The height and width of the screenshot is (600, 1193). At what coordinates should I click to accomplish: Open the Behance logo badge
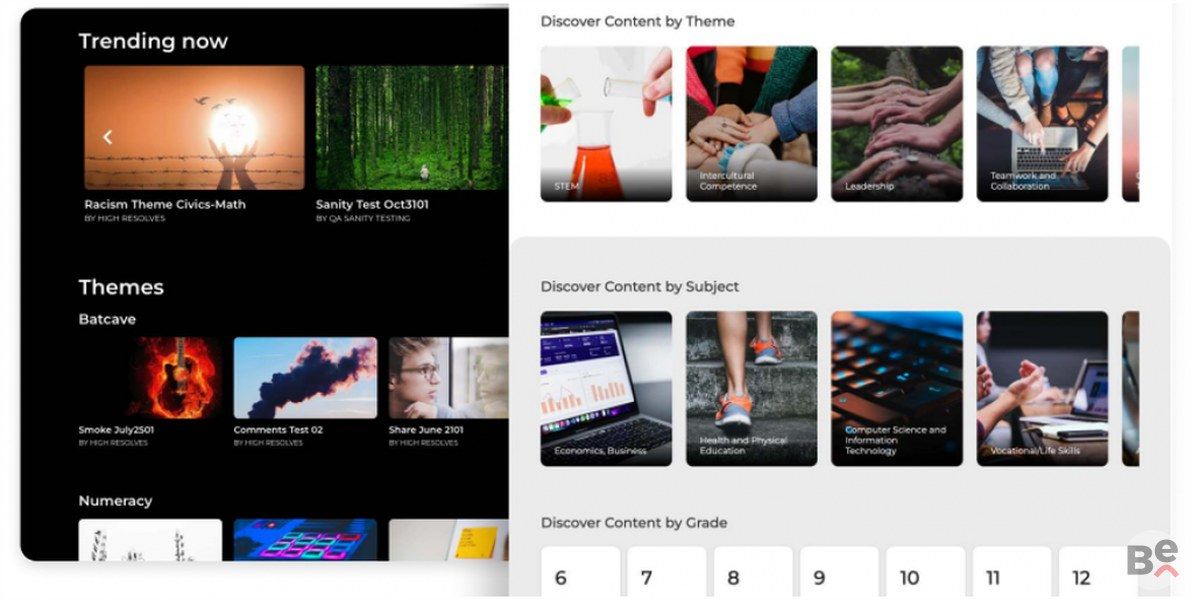point(1152,558)
